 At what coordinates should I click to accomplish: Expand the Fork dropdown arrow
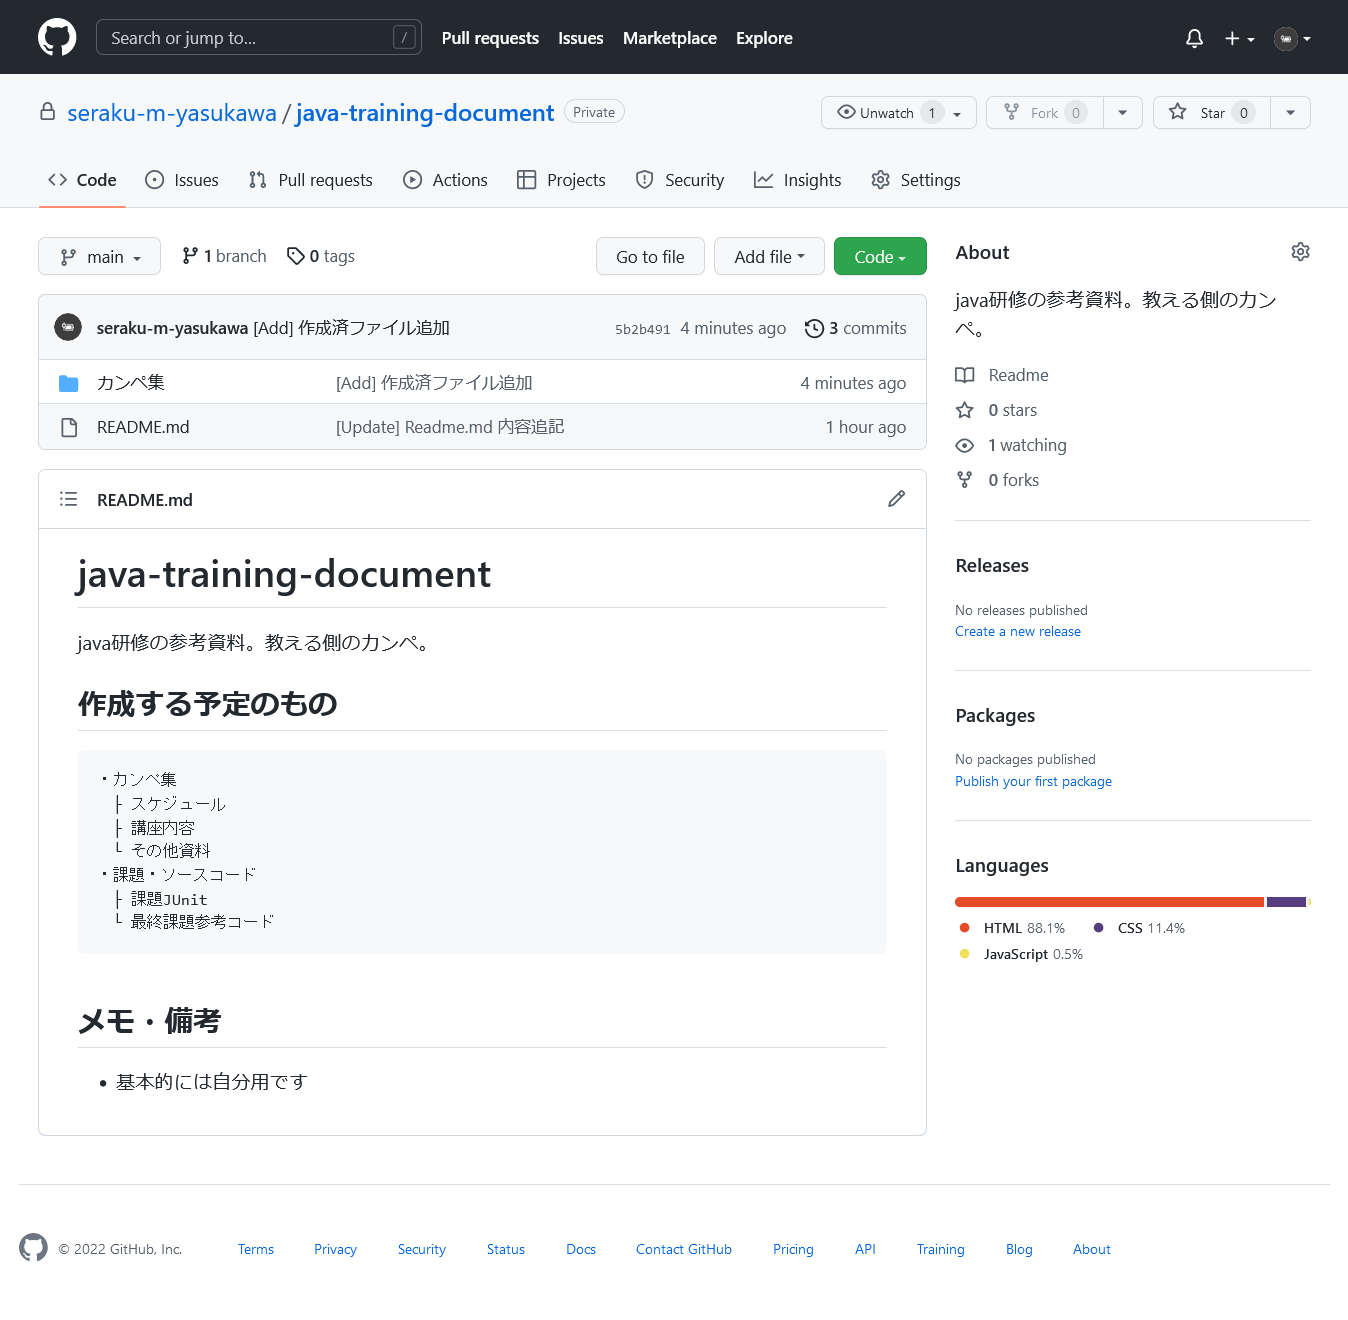1123,113
